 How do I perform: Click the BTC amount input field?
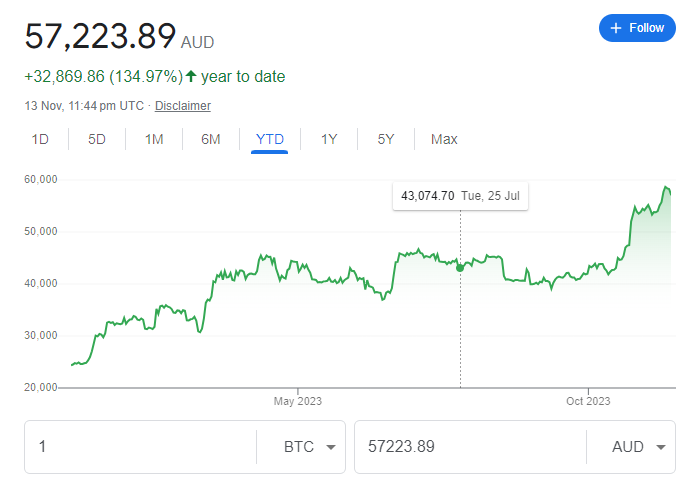pyautogui.click(x=140, y=447)
